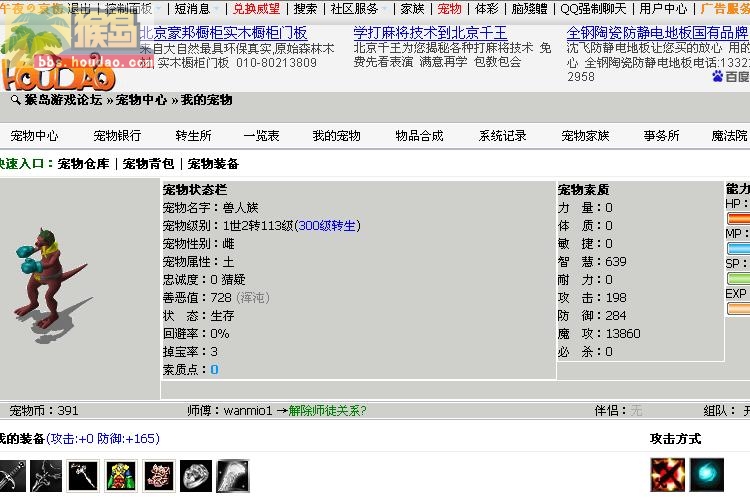Click the colorful robe armor equipment icon
Image resolution: width=750 pixels, height=502 pixels.
pos(121,476)
